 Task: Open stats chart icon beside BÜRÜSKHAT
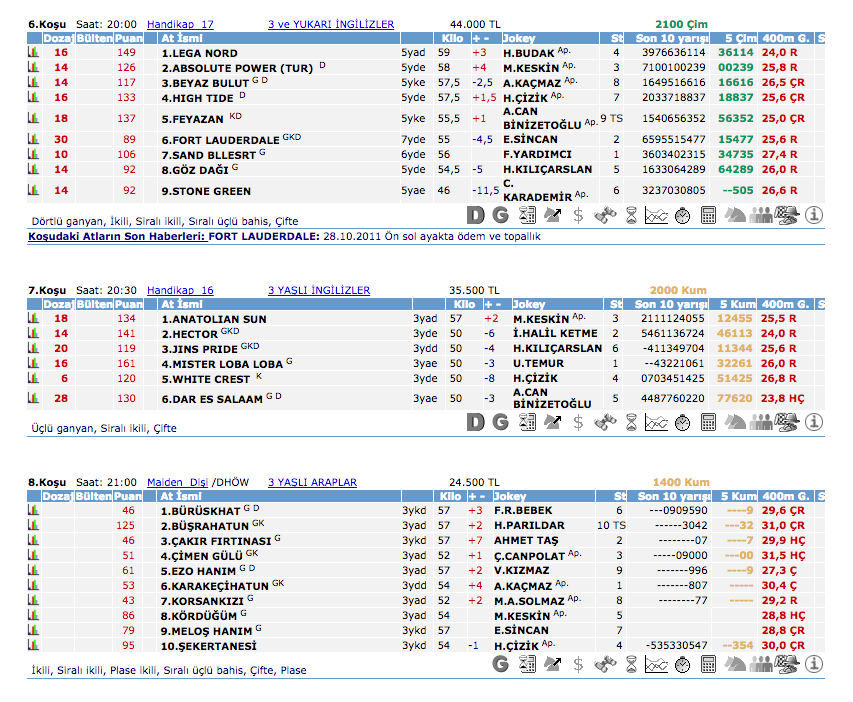pyautogui.click(x=33, y=510)
